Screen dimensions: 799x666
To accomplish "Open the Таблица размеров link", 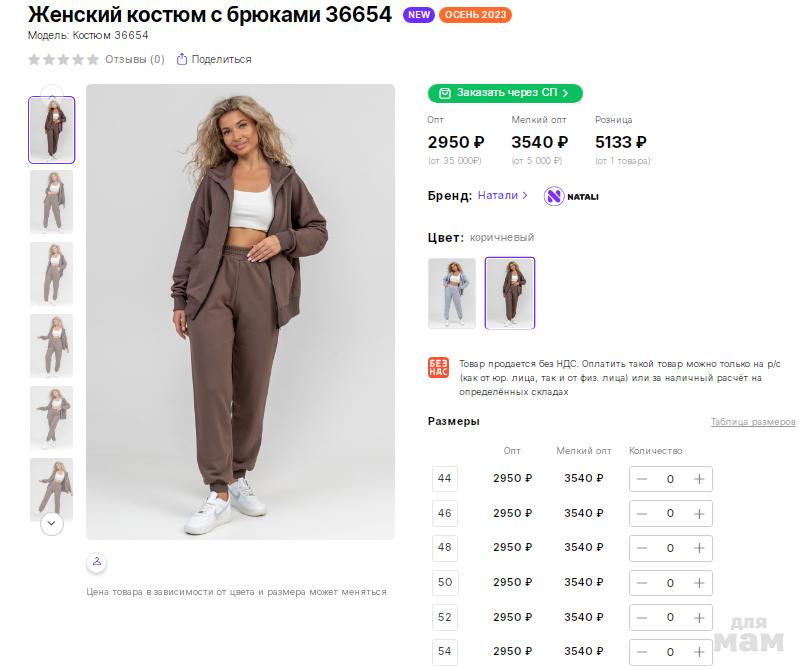I will [753, 422].
